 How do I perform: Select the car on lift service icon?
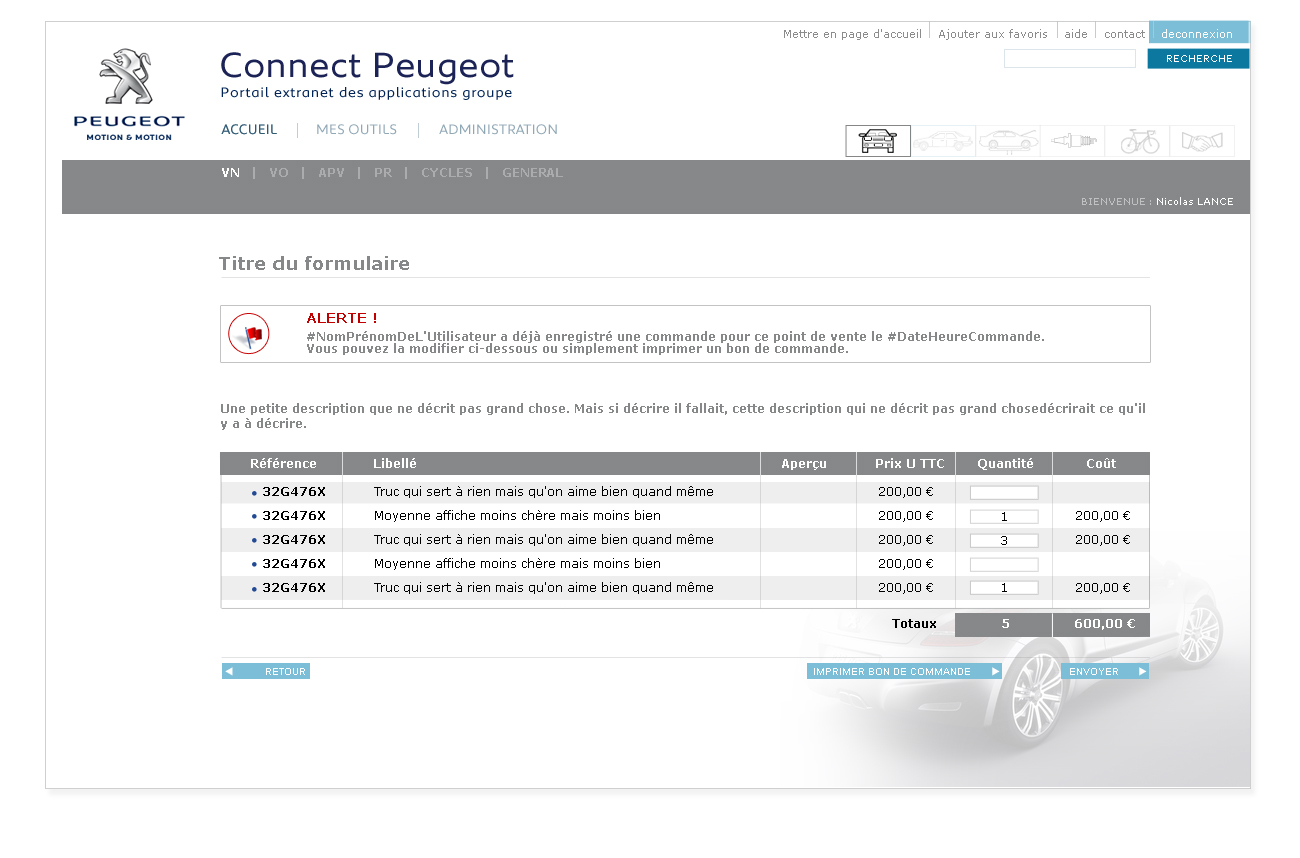[x=1008, y=141]
